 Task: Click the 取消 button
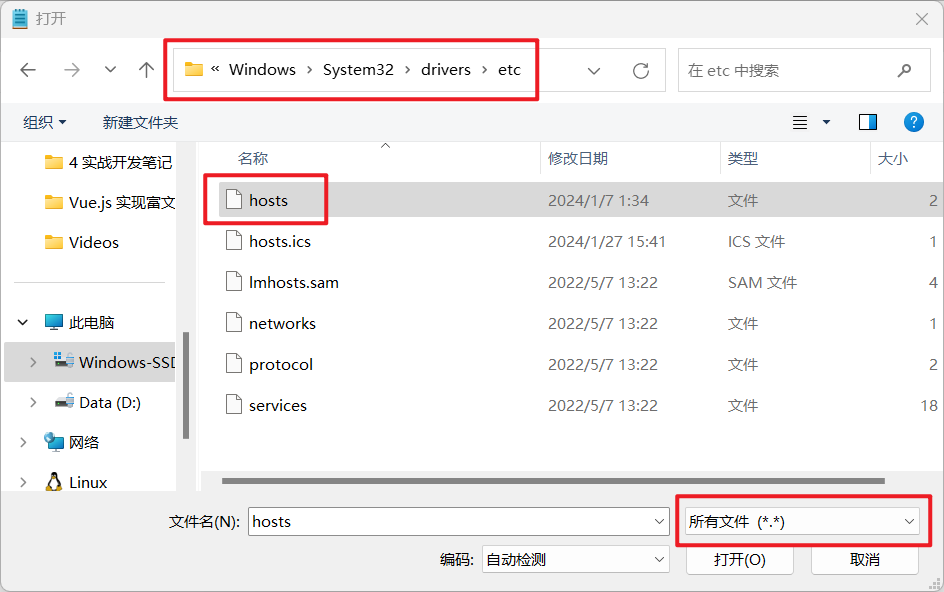click(x=864, y=560)
